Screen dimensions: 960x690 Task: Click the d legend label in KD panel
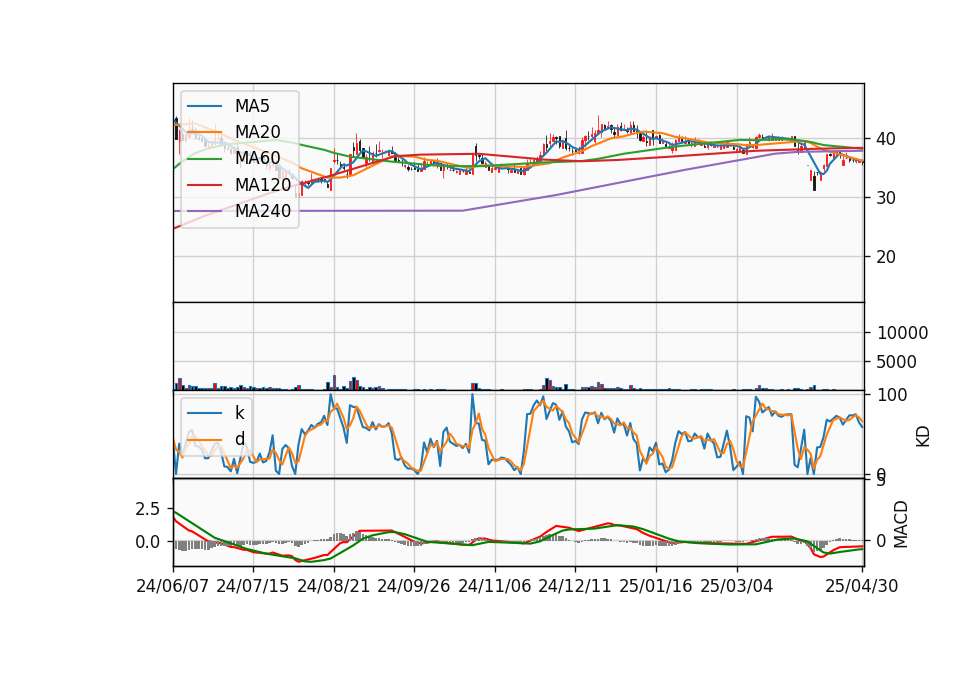(x=240, y=439)
